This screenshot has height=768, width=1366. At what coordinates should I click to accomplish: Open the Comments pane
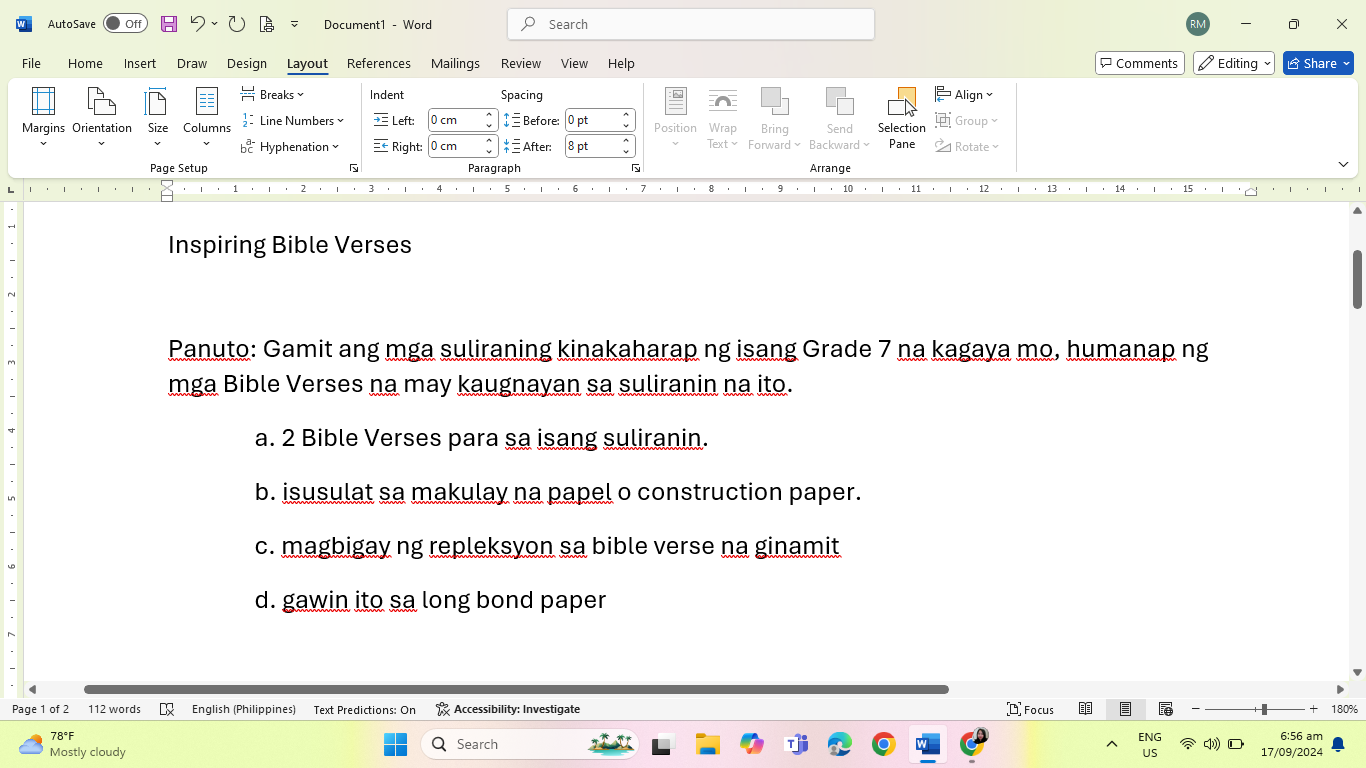point(1140,63)
